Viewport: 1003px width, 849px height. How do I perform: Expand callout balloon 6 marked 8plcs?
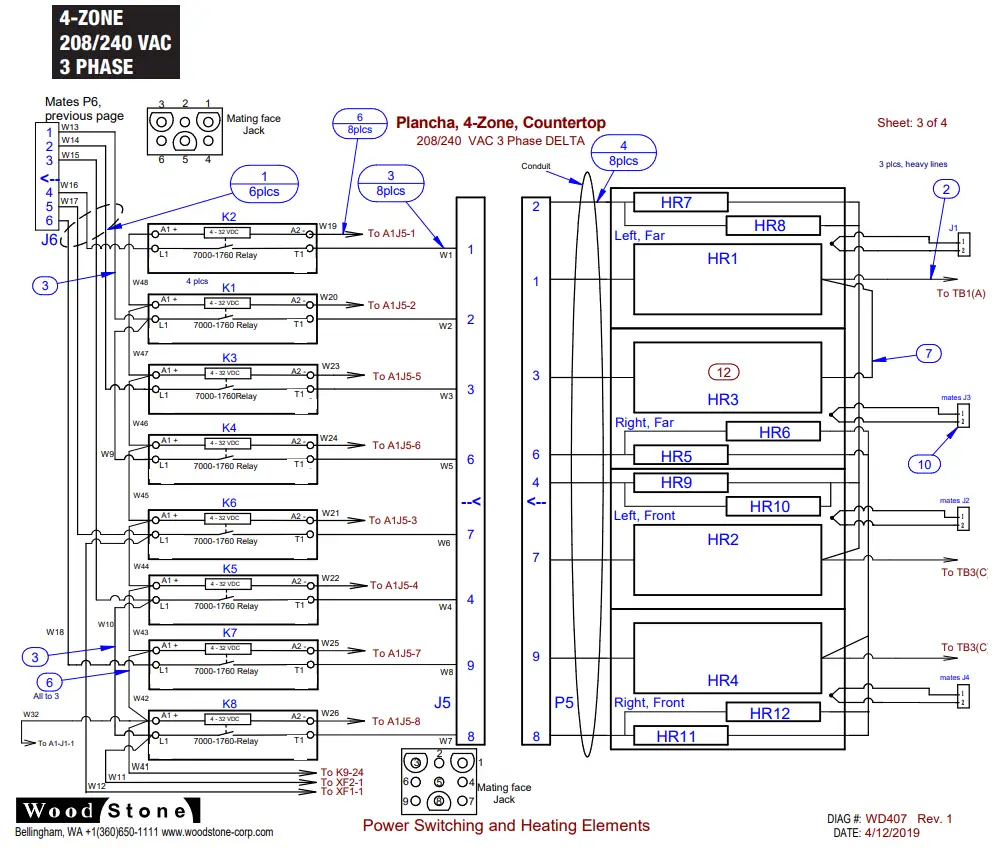(x=358, y=123)
